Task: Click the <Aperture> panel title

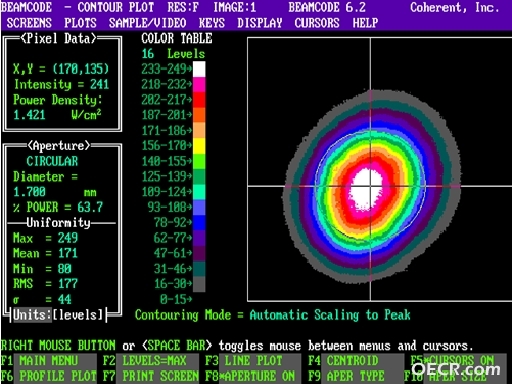Action: click(58, 146)
